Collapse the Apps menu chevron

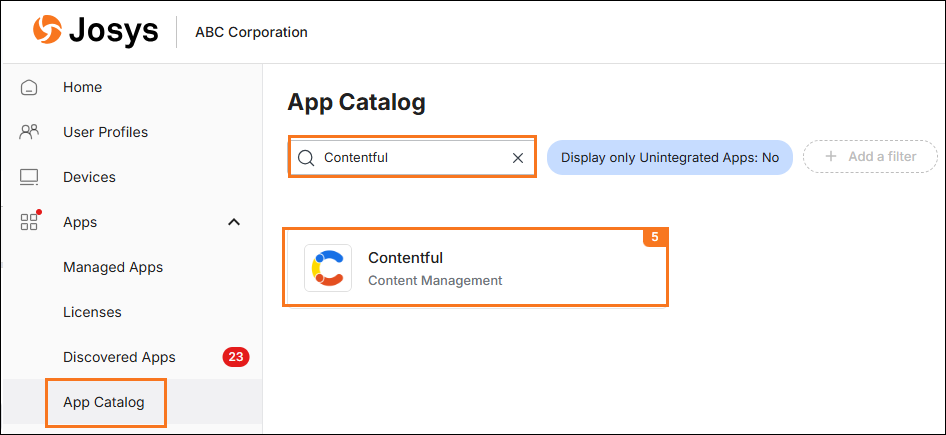click(x=234, y=222)
